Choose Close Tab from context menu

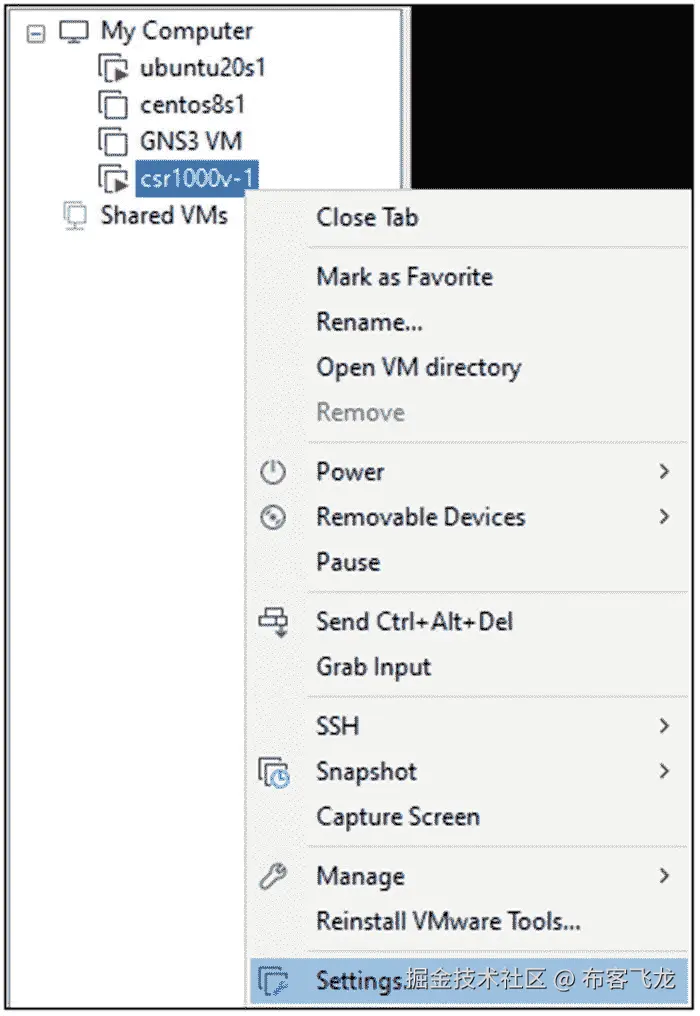(x=367, y=217)
